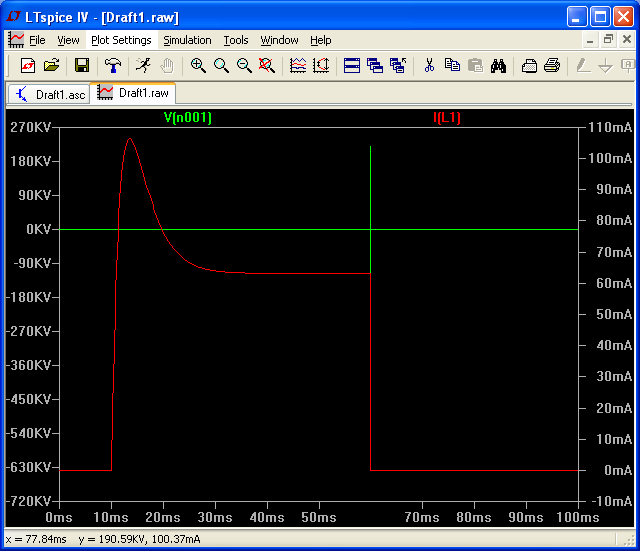Image resolution: width=640 pixels, height=551 pixels.
Task: Switch to the Draft1.asc tab
Action: tap(50, 95)
